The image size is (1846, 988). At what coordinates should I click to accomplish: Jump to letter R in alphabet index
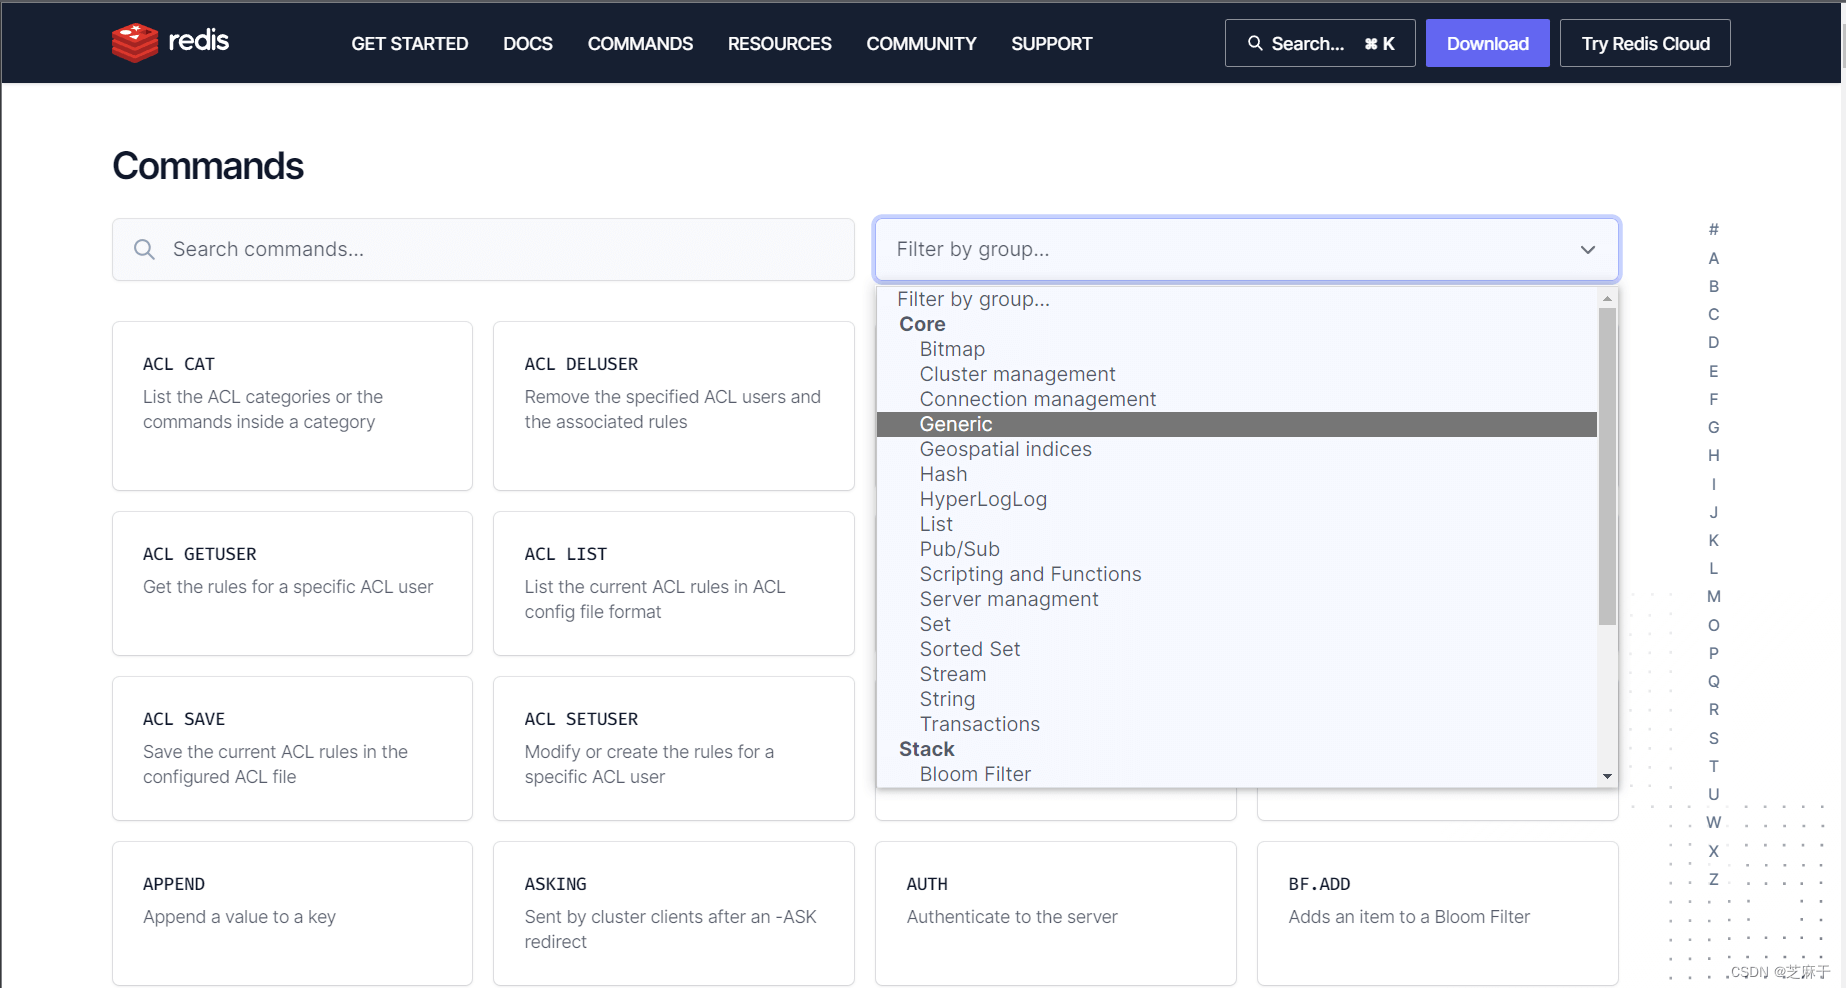click(1714, 709)
